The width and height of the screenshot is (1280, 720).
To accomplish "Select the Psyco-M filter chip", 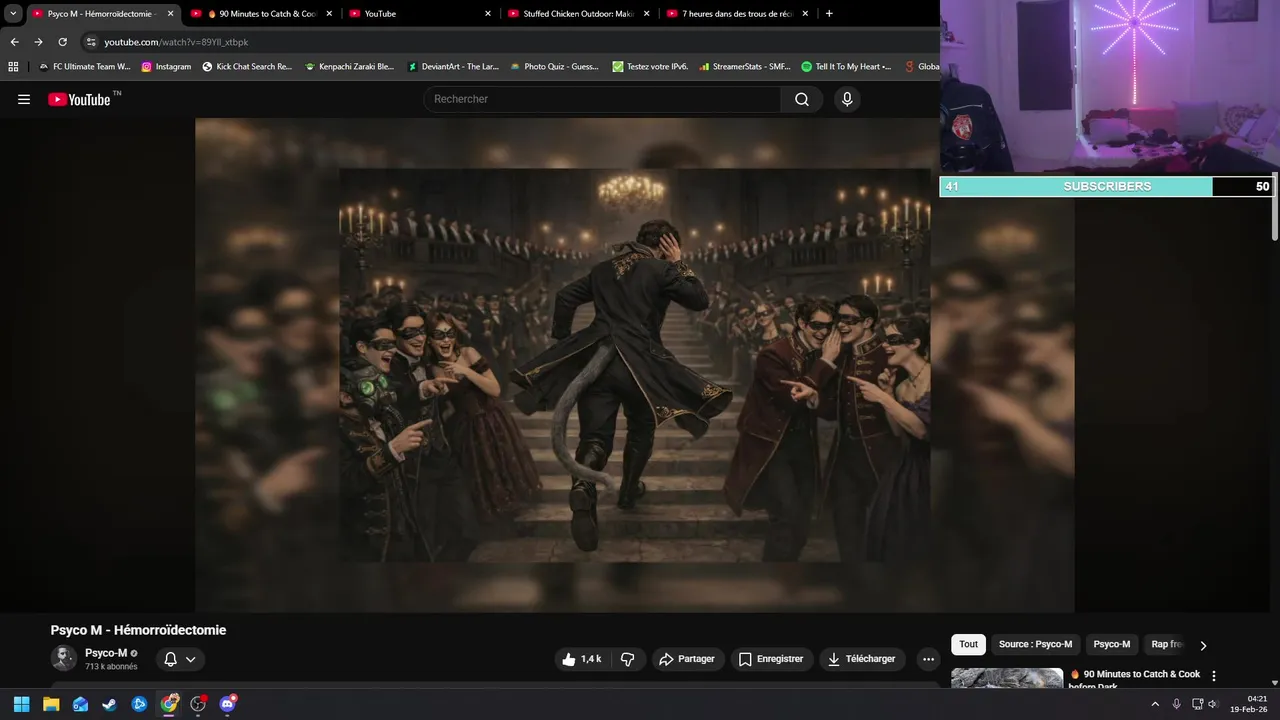I will point(1111,645).
